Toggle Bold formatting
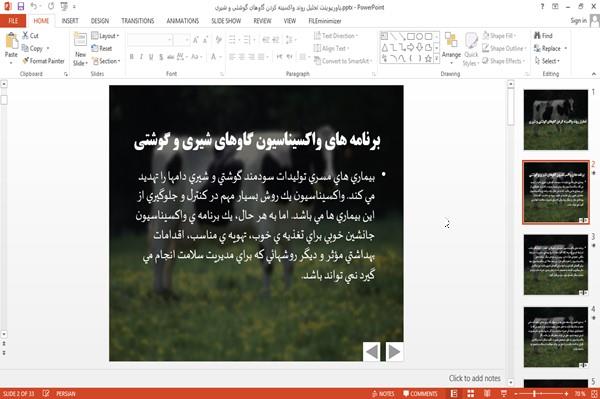 132,57
